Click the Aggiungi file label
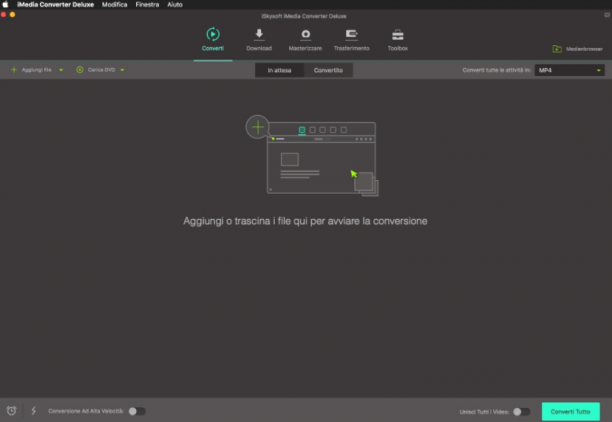The width and height of the screenshot is (612, 422). 37,70
